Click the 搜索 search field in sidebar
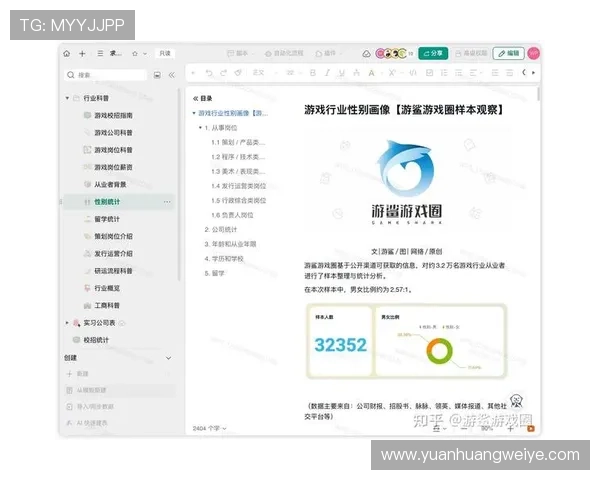 pos(105,75)
